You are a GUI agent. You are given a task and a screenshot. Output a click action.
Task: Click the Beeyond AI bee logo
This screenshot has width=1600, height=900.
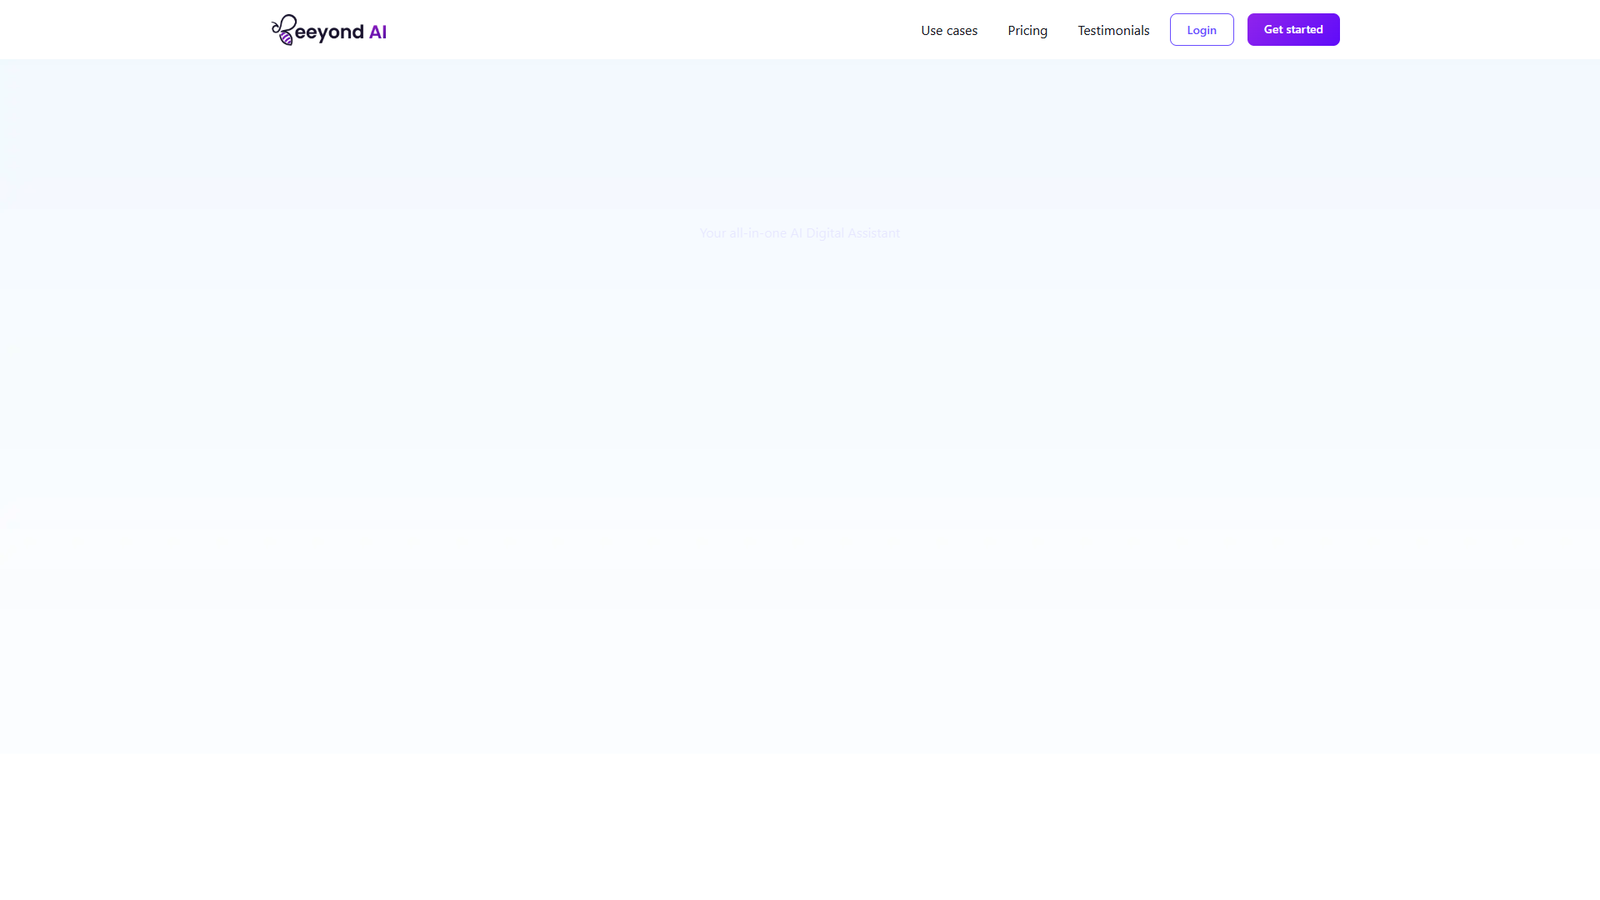[328, 30]
